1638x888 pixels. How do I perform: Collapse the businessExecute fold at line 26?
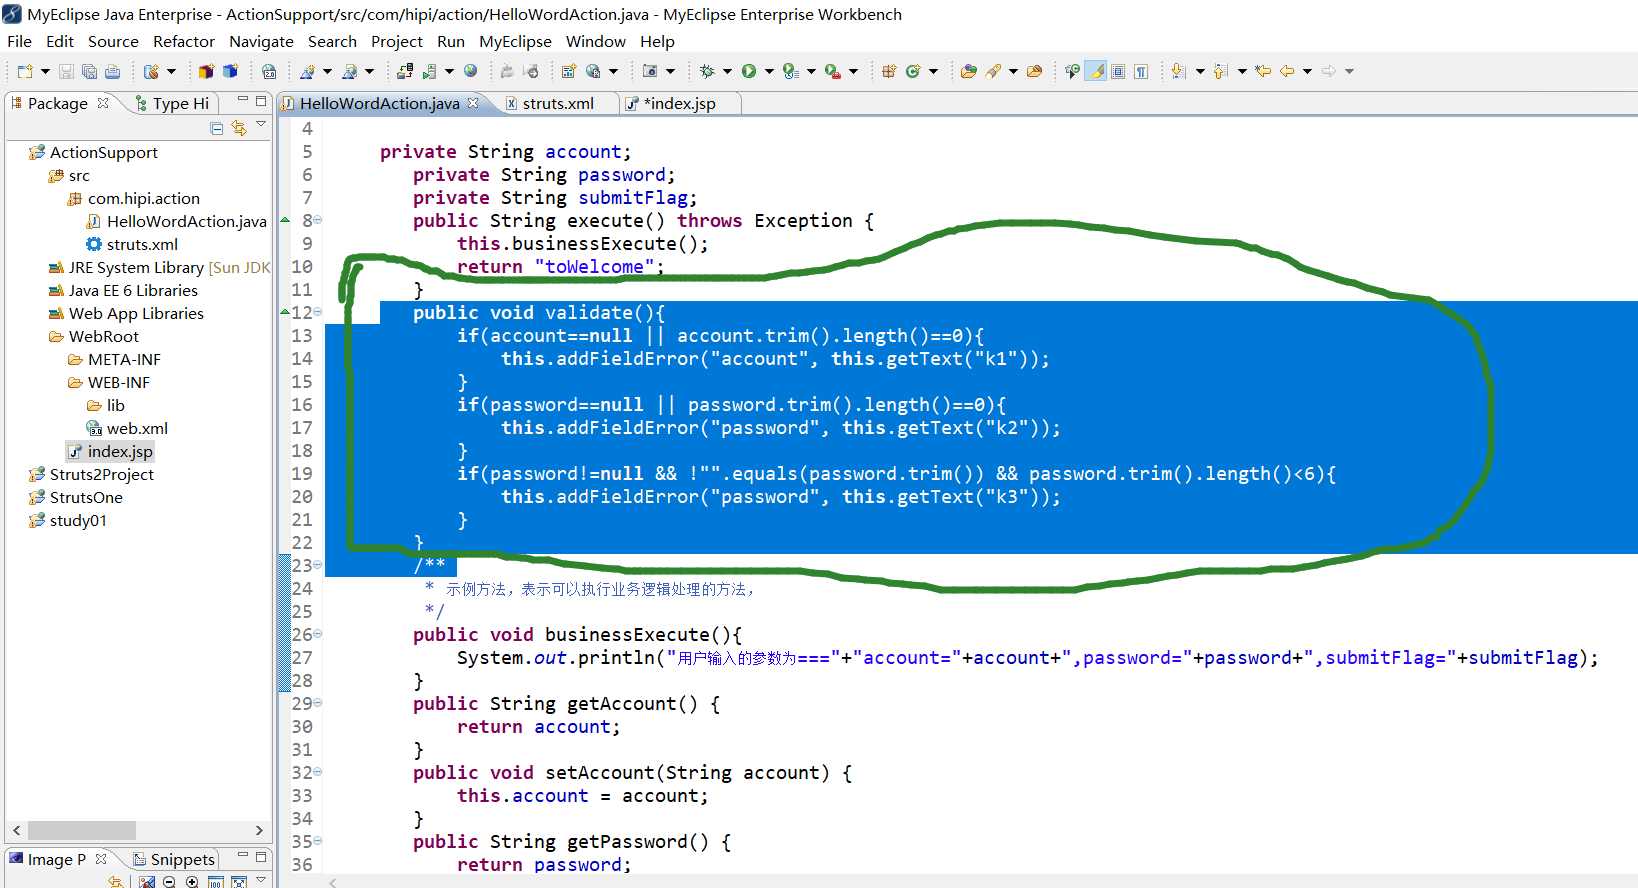[318, 634]
